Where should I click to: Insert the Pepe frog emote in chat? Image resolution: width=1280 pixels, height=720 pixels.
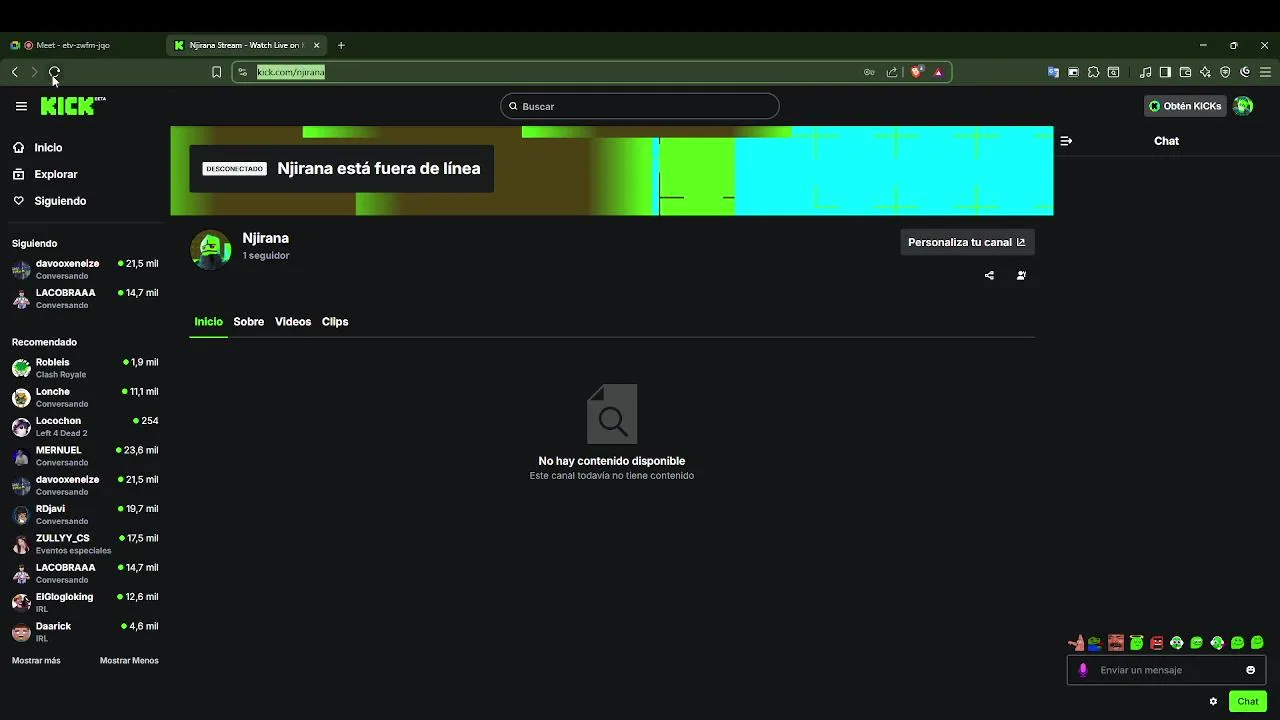coord(1095,643)
